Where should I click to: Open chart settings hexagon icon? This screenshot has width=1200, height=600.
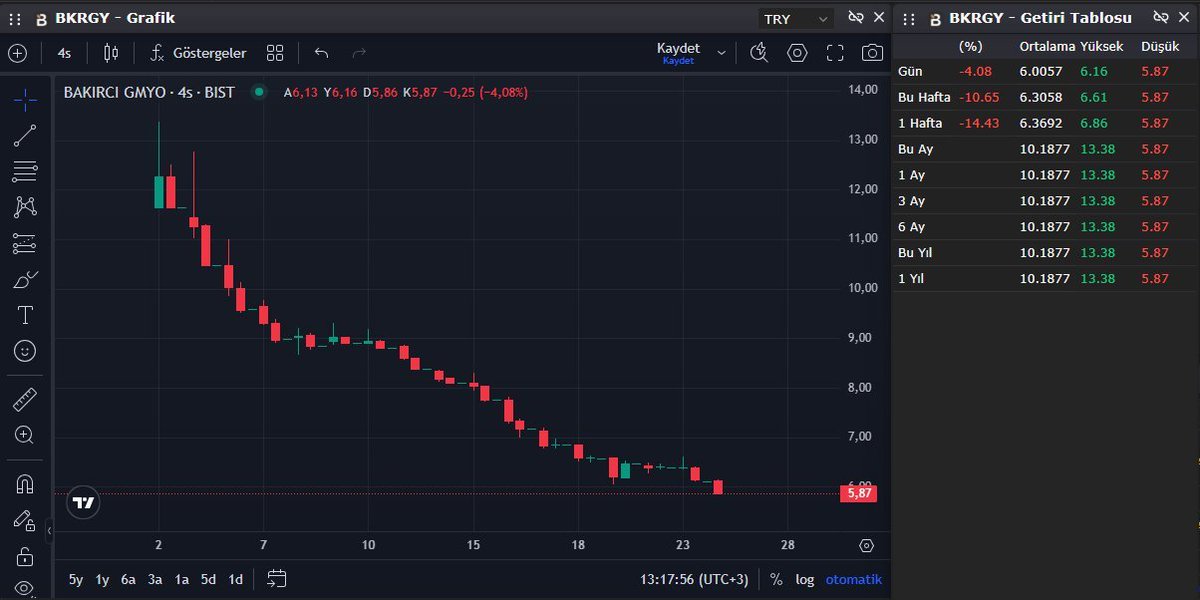tap(797, 53)
